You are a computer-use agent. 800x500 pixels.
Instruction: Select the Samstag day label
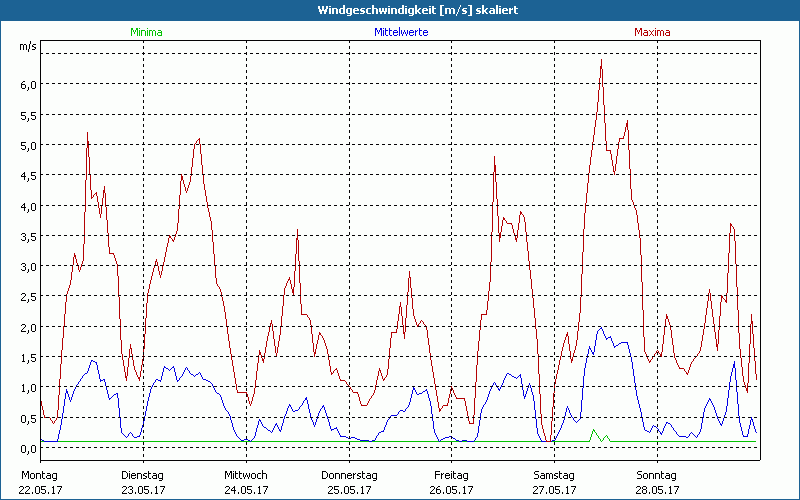click(554, 475)
